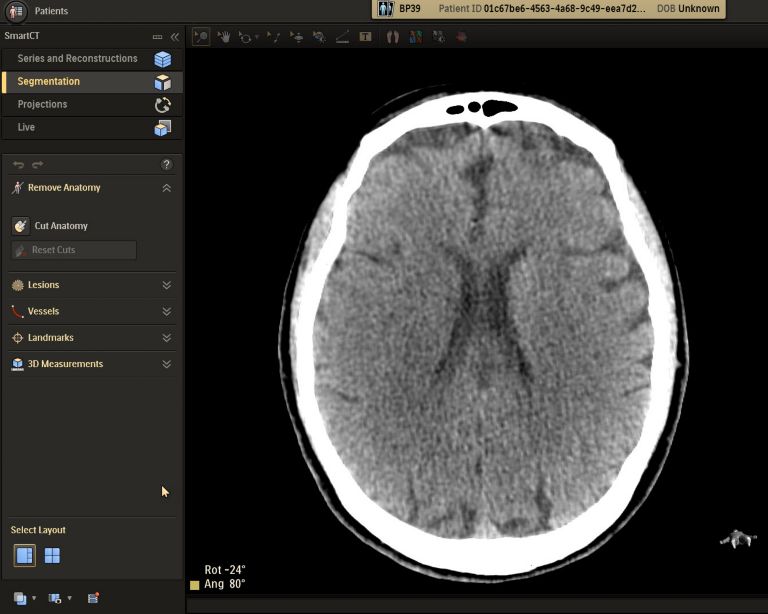Click the red toolbar icon at far right

coord(461,37)
